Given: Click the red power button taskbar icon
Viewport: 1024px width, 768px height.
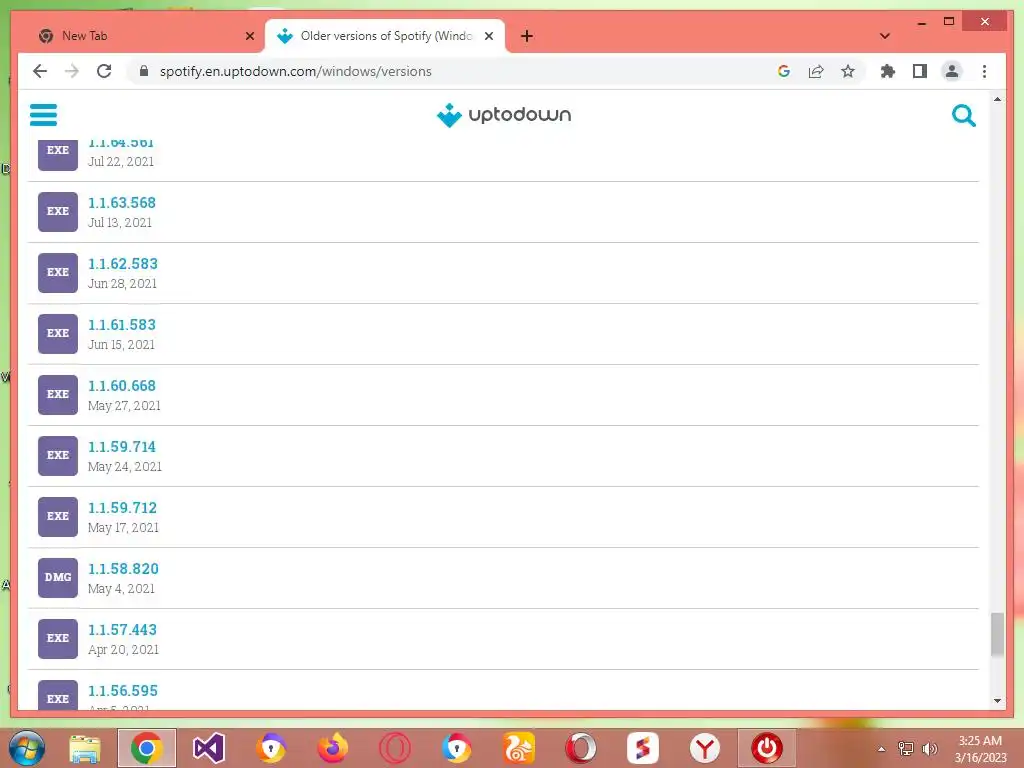Looking at the screenshot, I should (767, 748).
